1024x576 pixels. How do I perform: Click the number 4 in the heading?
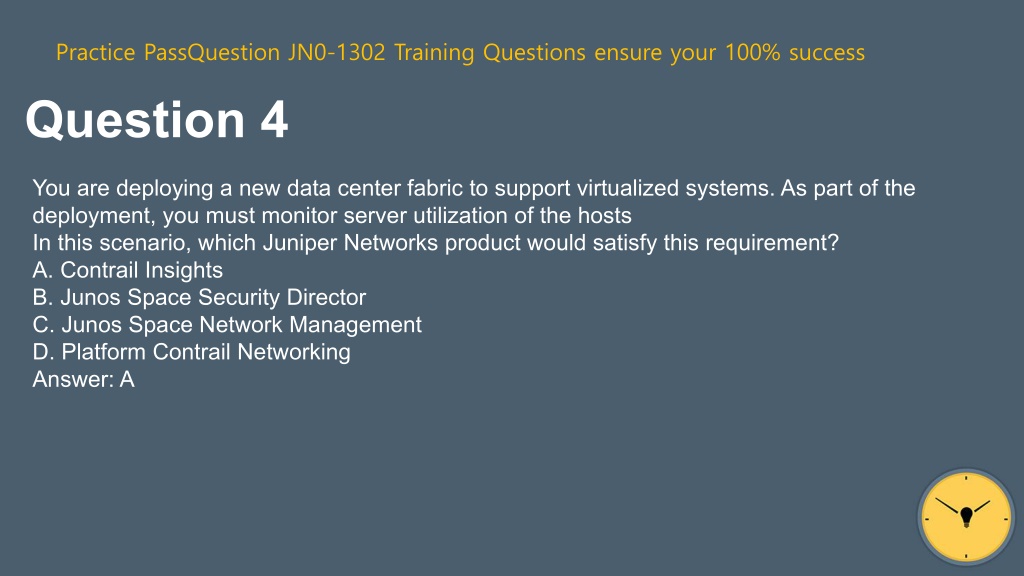coord(274,120)
